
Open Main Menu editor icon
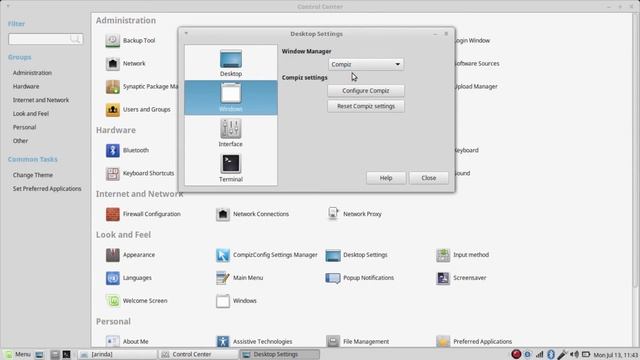[x=222, y=278]
